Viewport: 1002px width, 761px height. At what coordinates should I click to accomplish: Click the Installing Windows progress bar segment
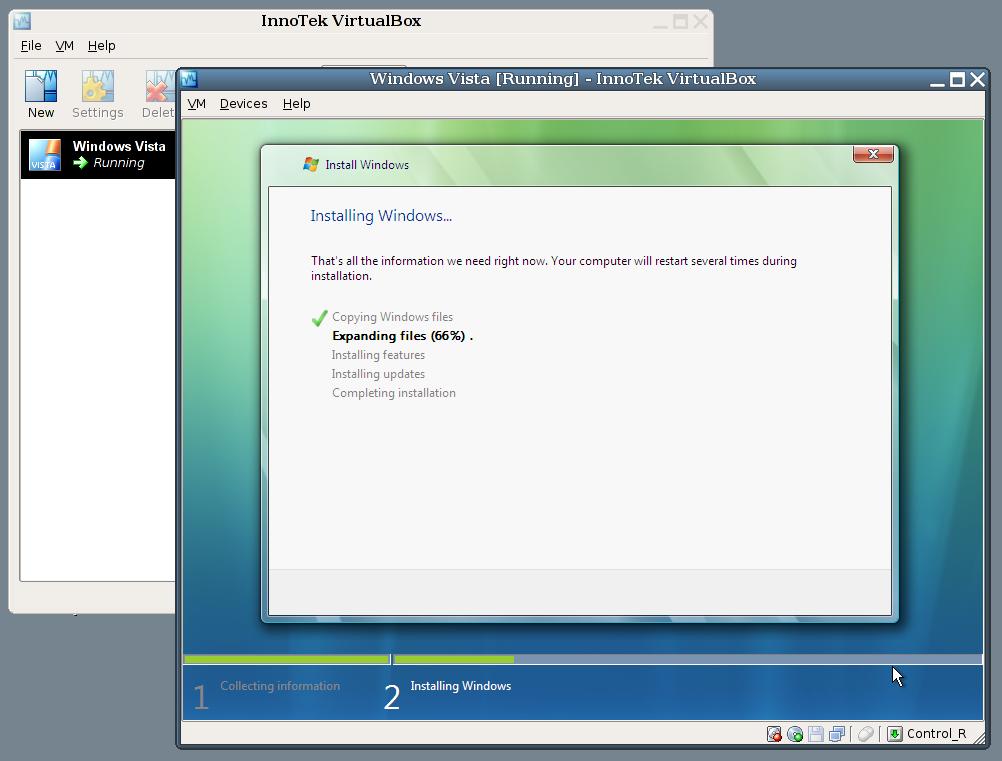click(x=688, y=659)
